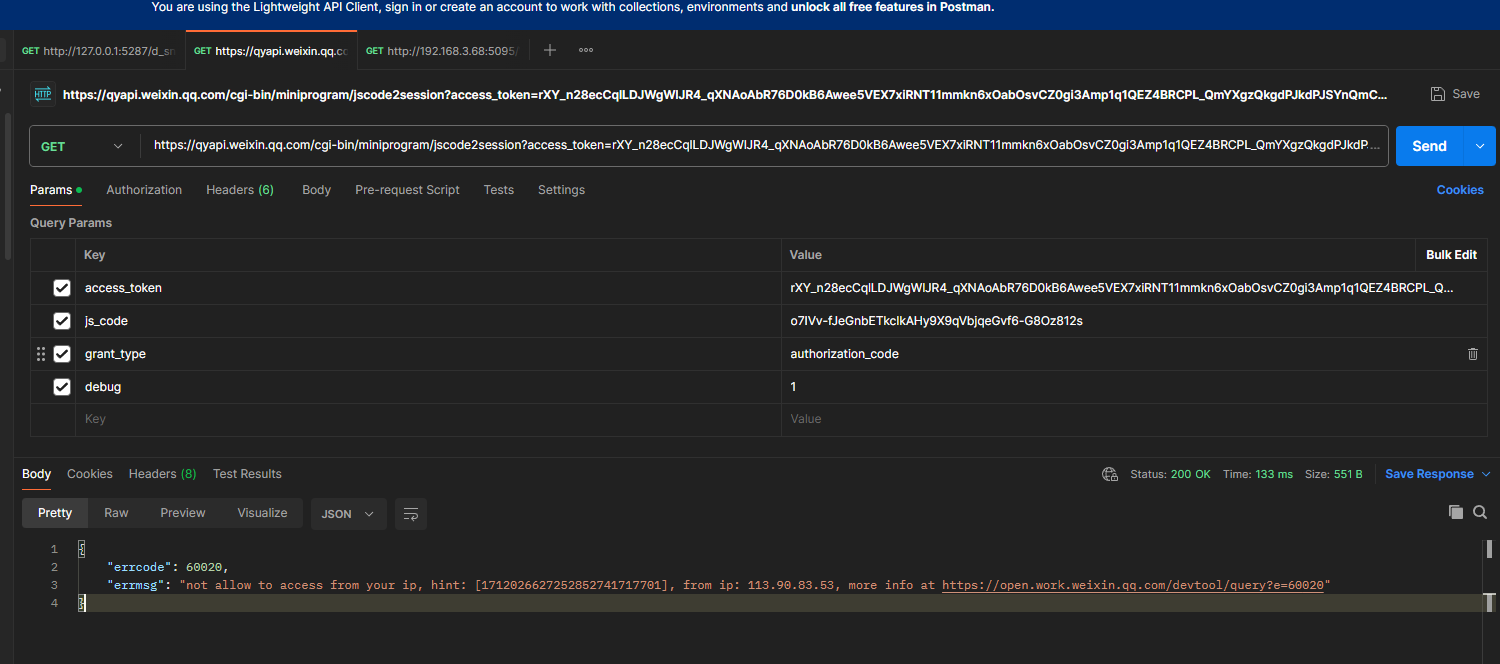
Task: Click the grant_type key cell
Action: 428,354
